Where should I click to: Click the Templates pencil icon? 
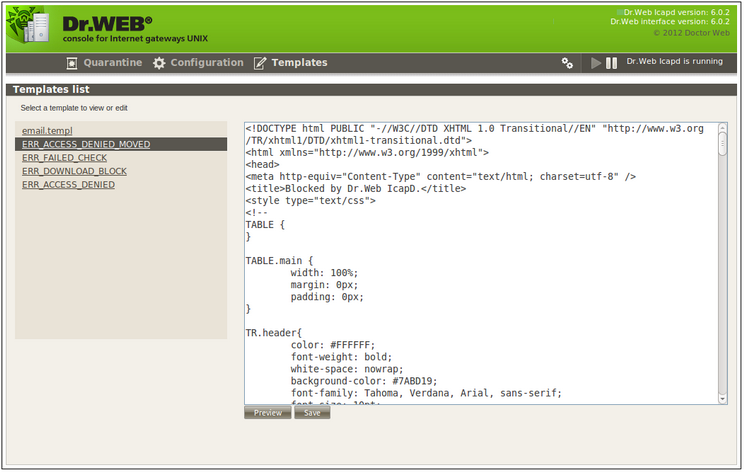260,63
